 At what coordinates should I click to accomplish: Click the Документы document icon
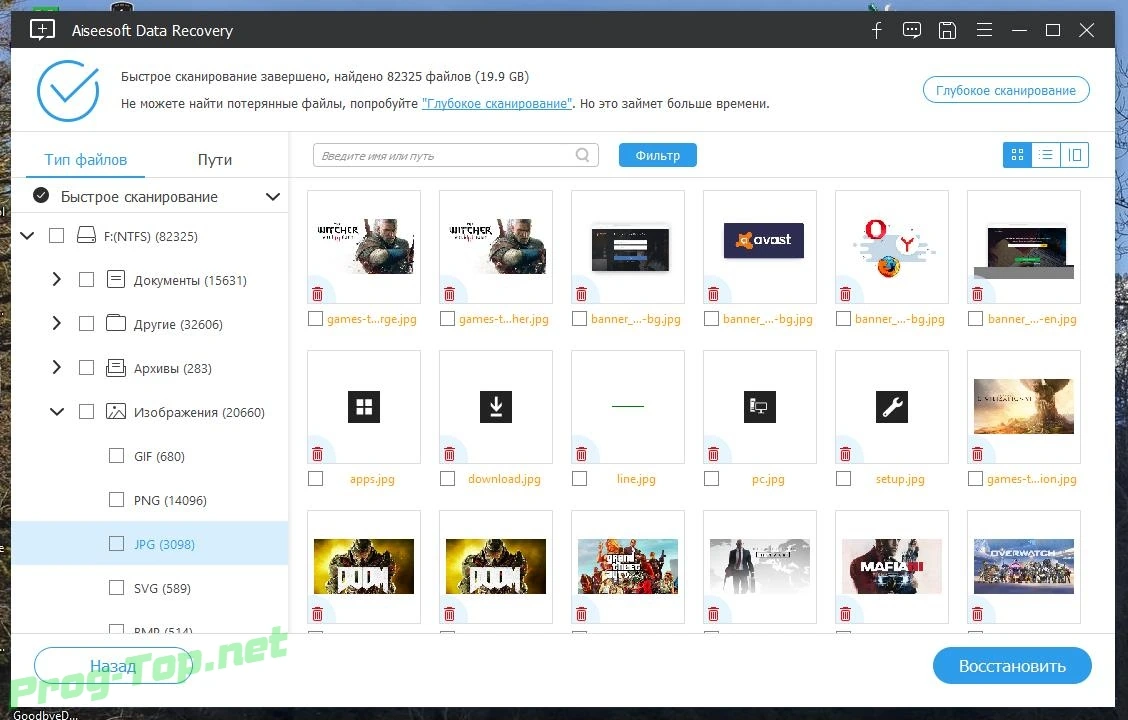(116, 279)
